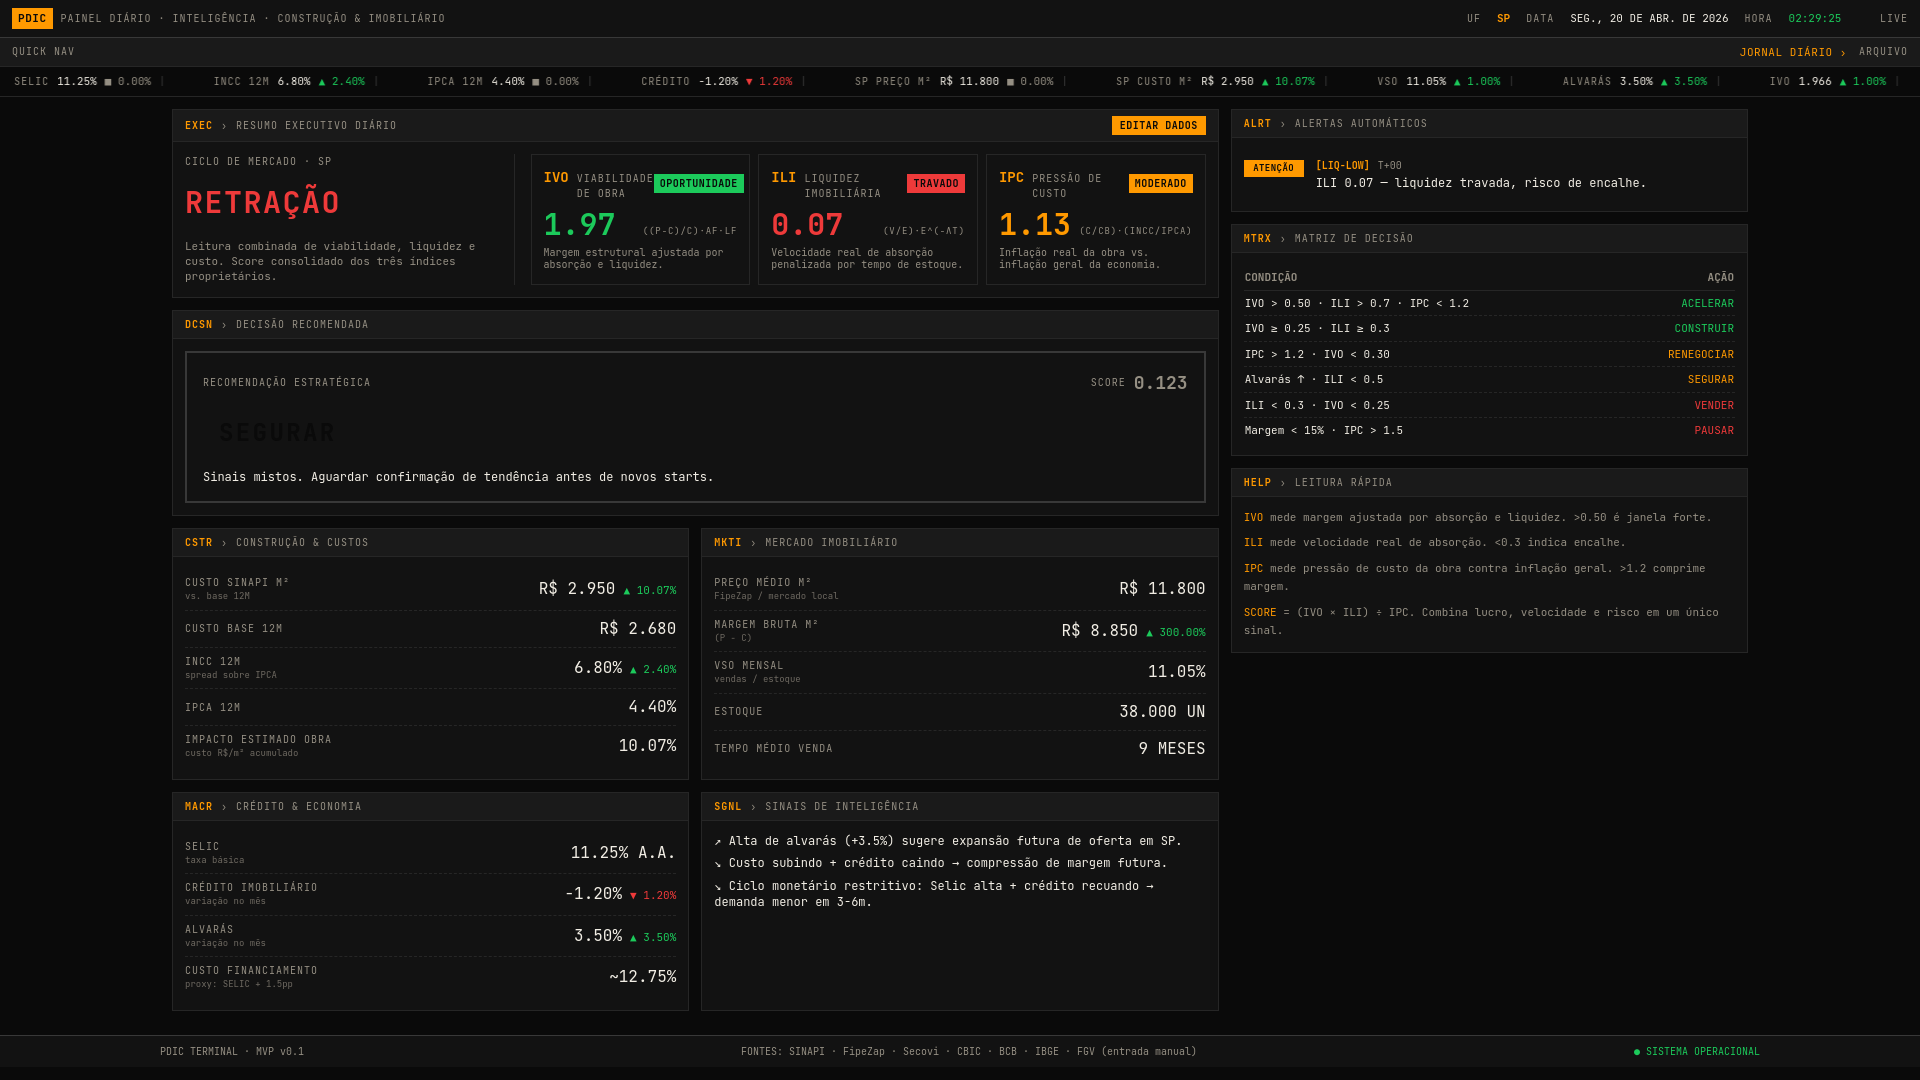Click the Travado badge on ILI card
The width and height of the screenshot is (1920, 1080).
935,184
